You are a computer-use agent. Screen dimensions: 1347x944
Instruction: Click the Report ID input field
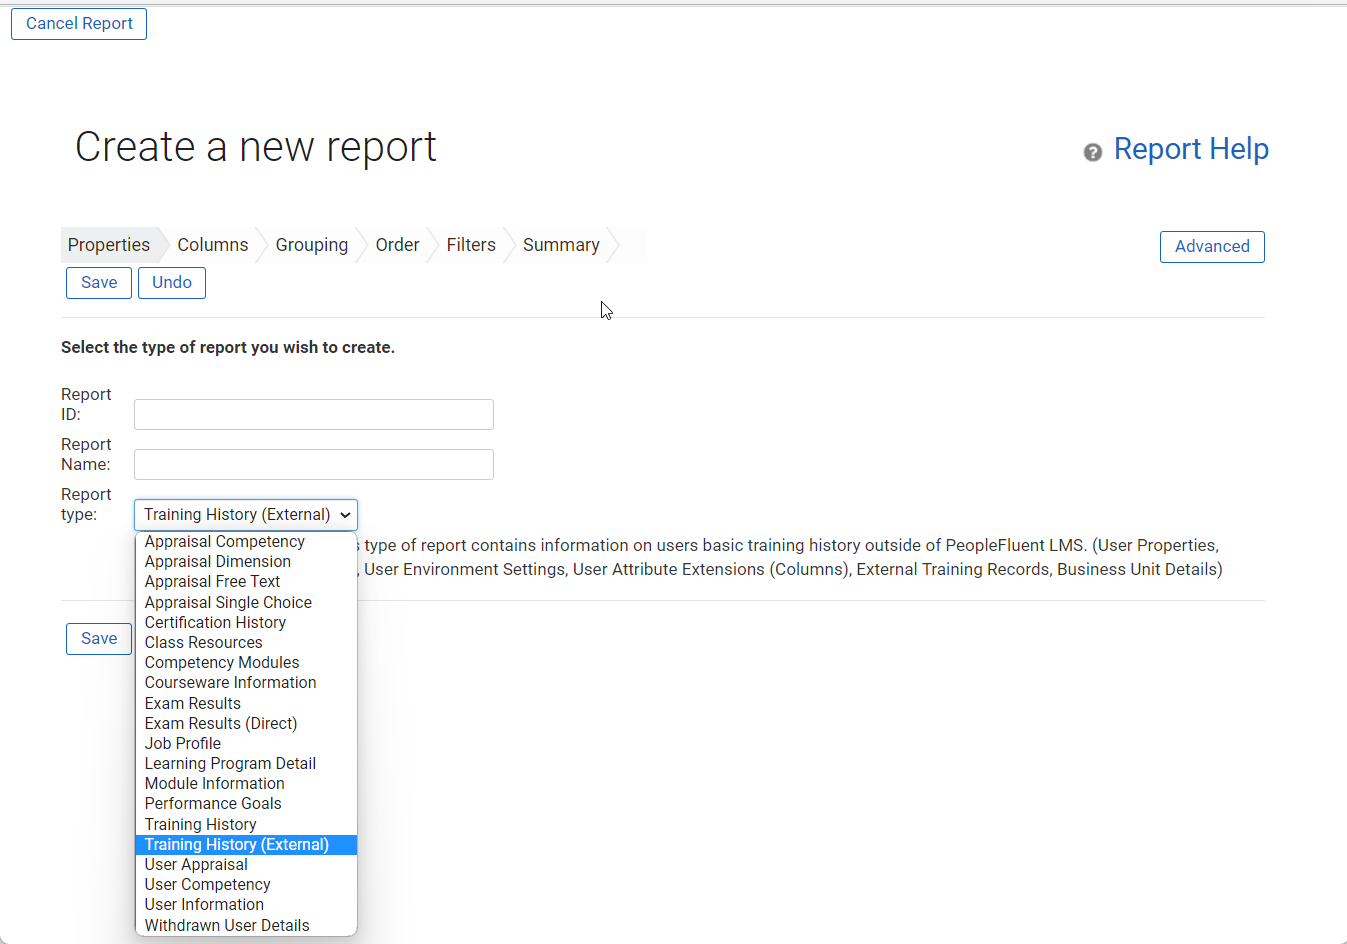coord(314,415)
